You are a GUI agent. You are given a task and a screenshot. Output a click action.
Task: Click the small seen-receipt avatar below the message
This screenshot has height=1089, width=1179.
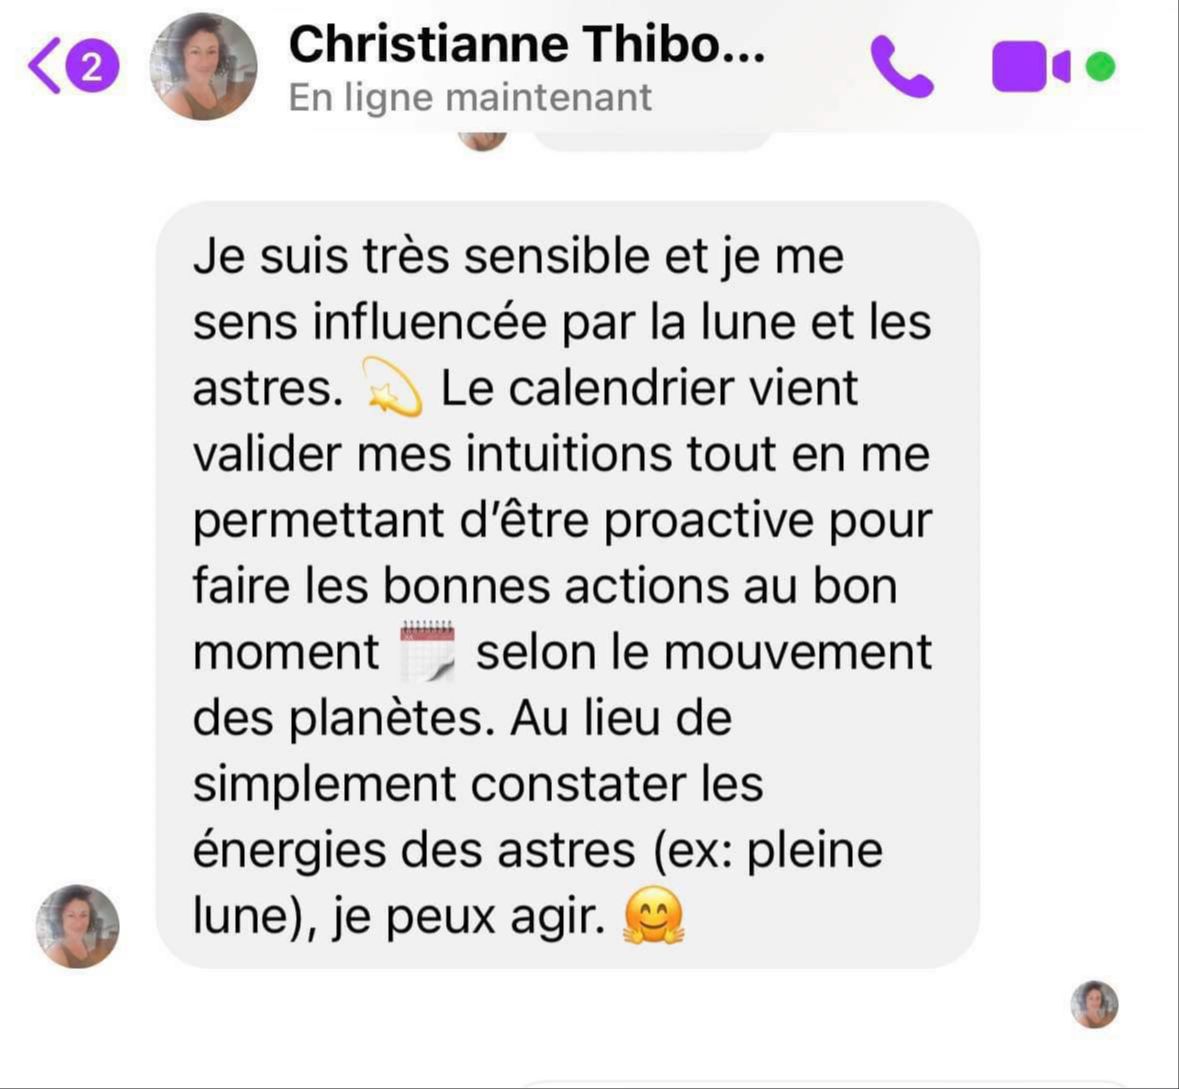(1094, 1004)
